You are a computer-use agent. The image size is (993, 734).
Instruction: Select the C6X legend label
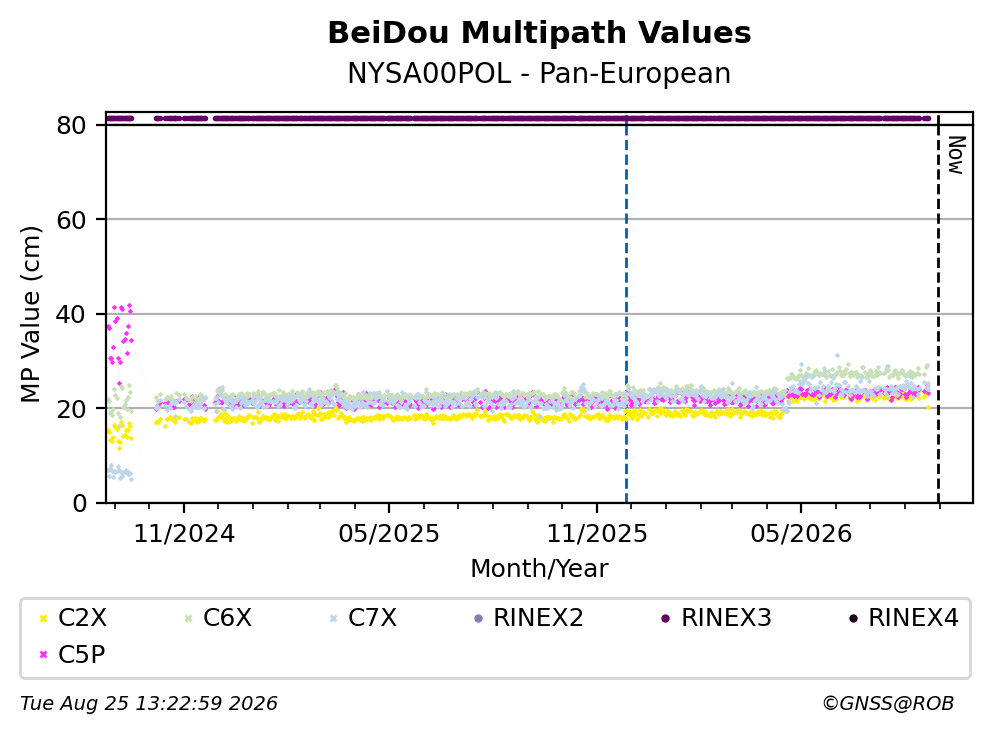(227, 618)
